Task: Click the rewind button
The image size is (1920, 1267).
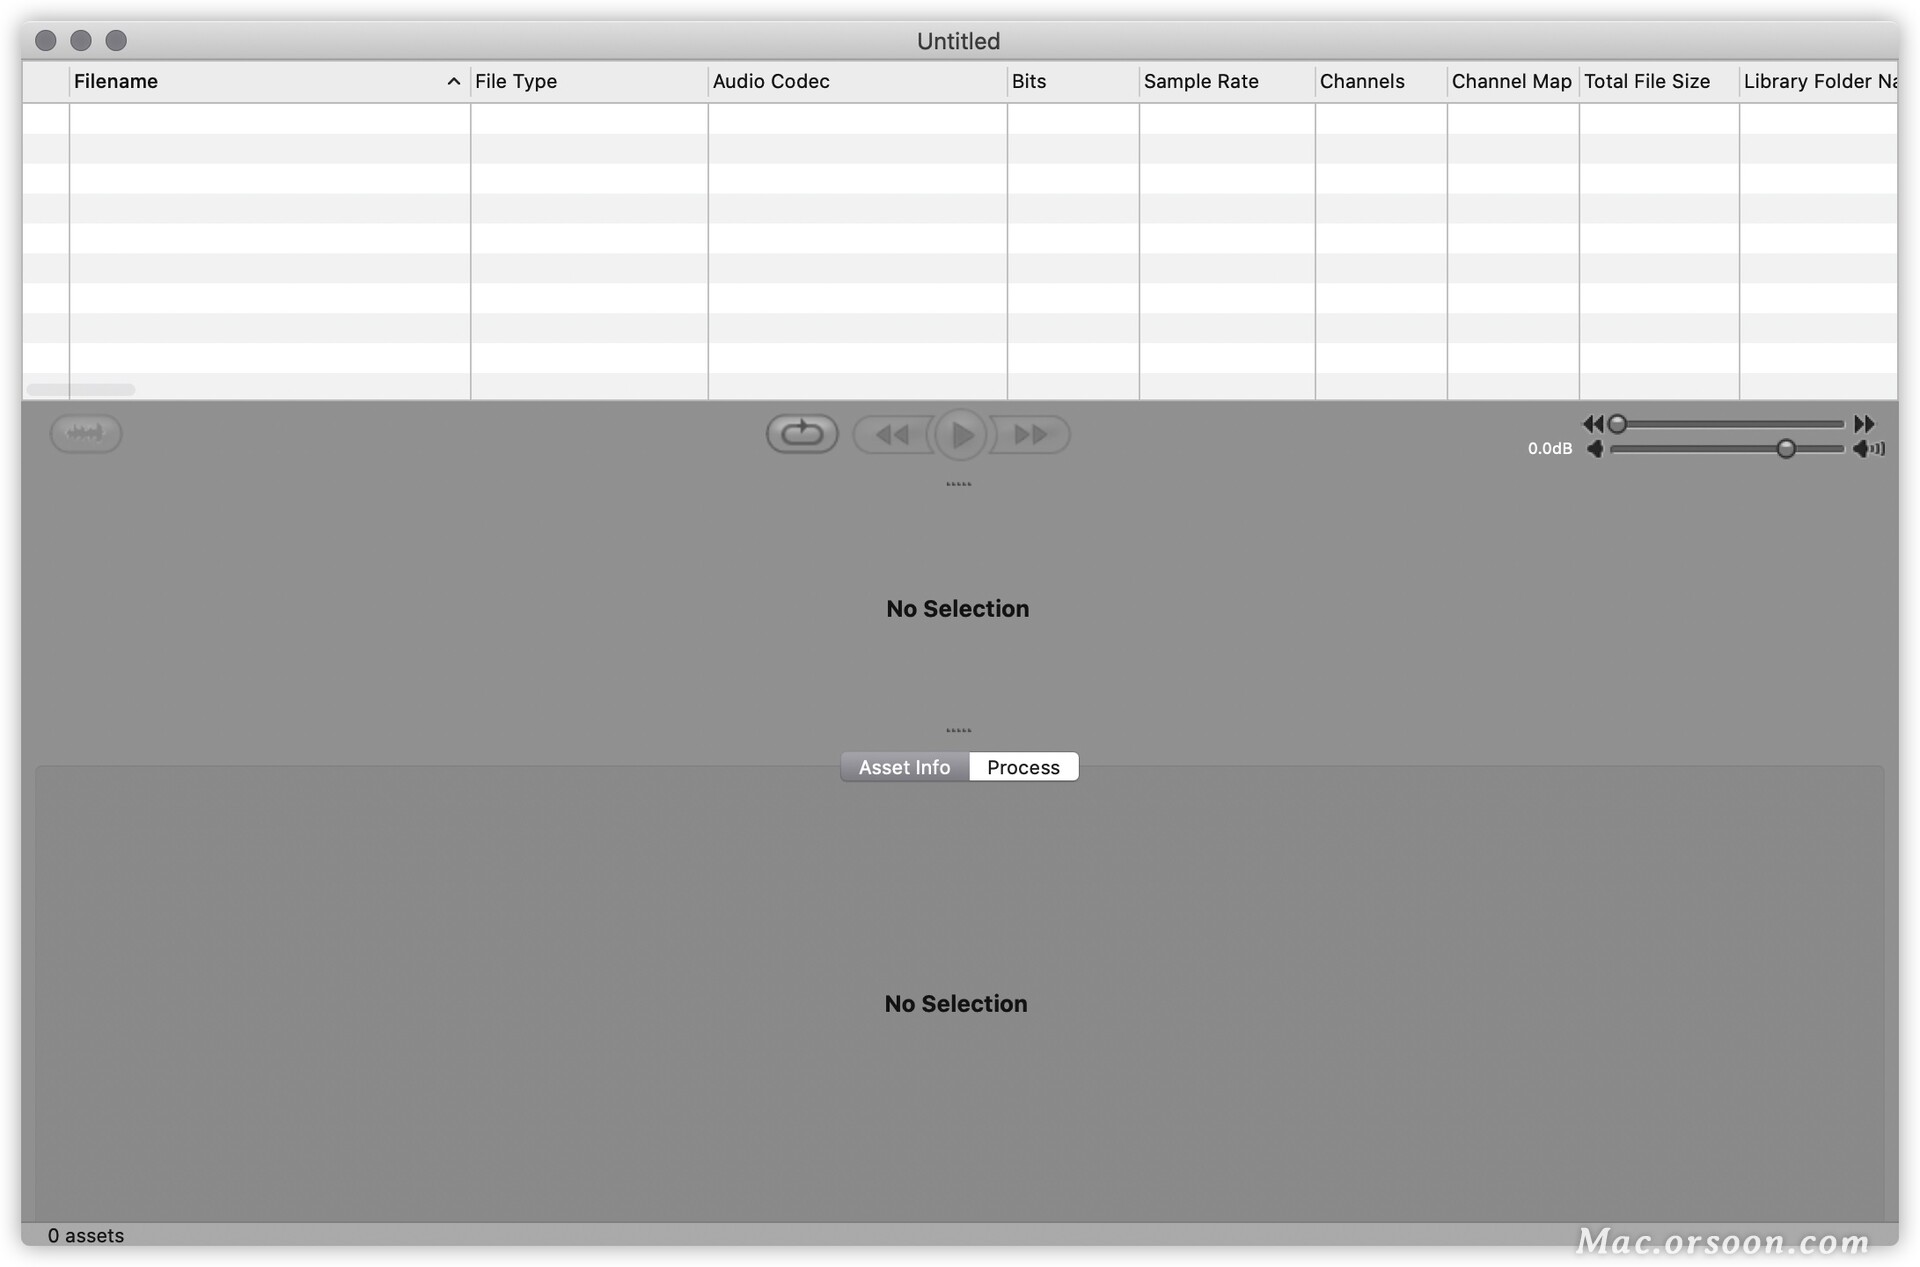Action: click(892, 435)
